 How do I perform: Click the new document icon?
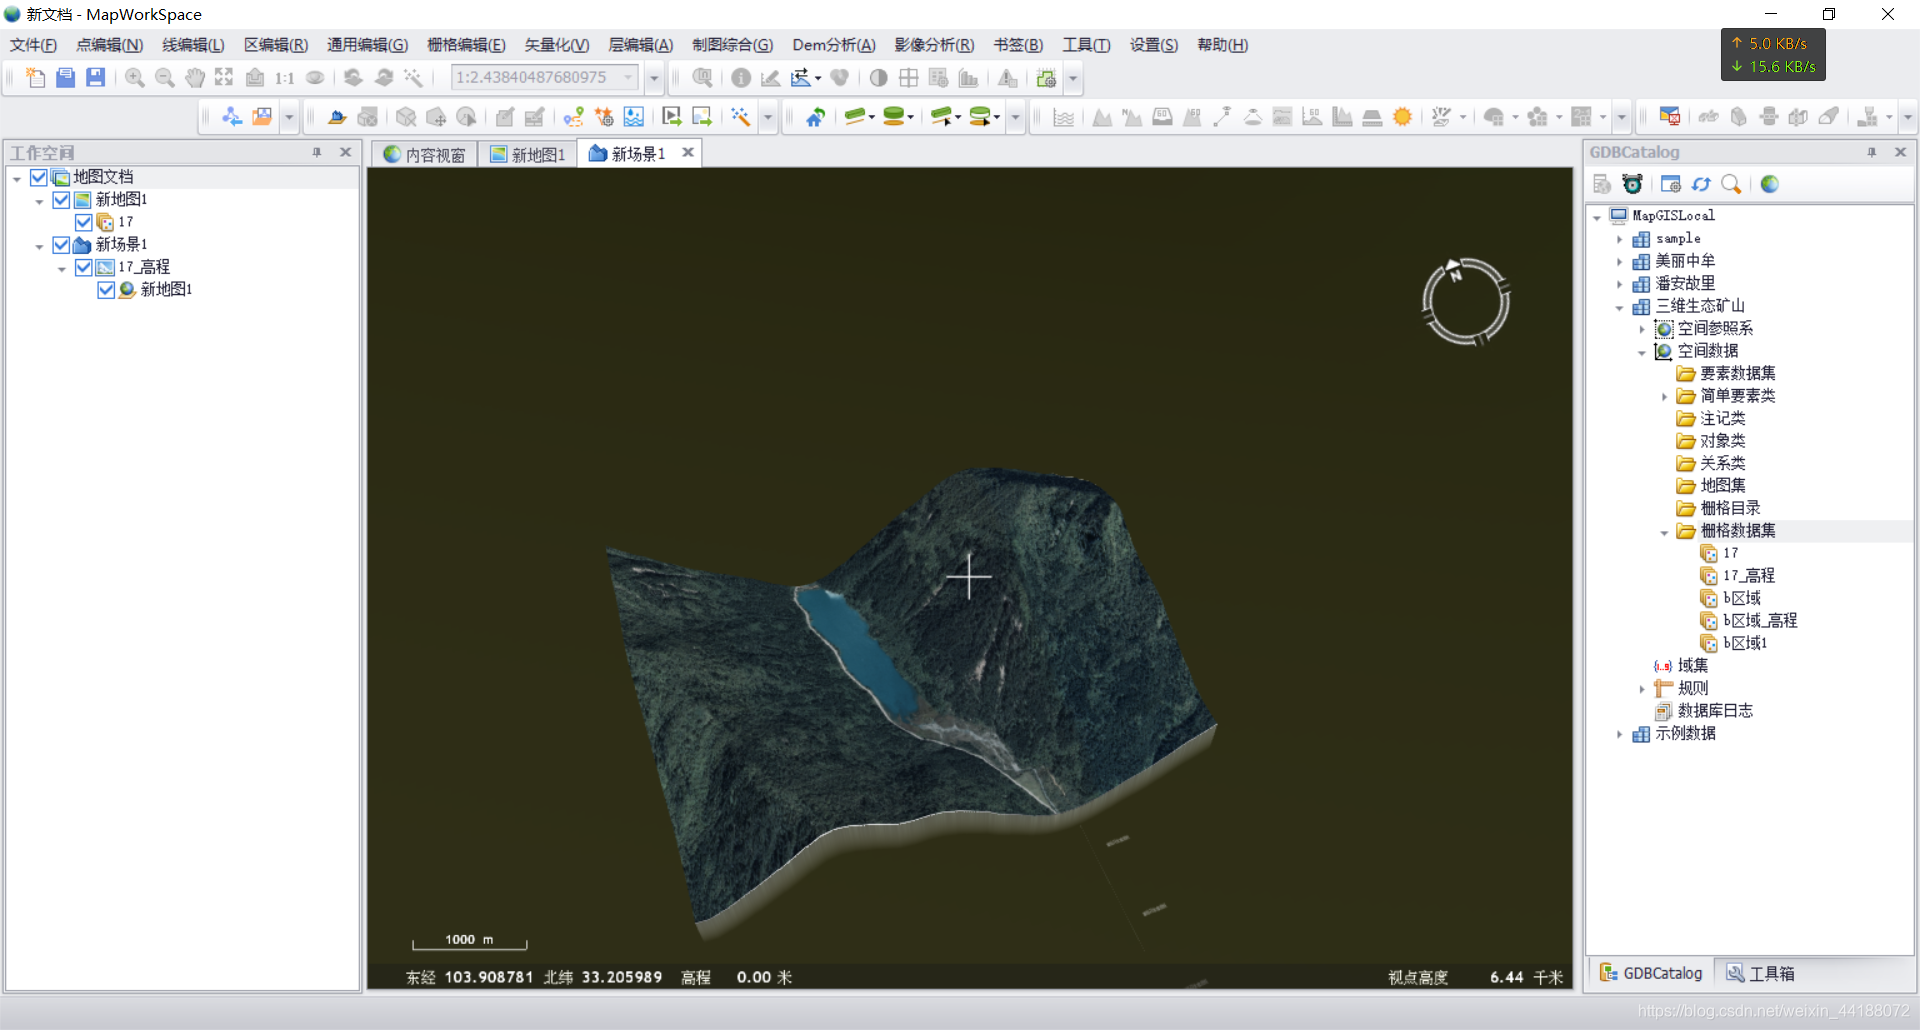pyautogui.click(x=36, y=78)
